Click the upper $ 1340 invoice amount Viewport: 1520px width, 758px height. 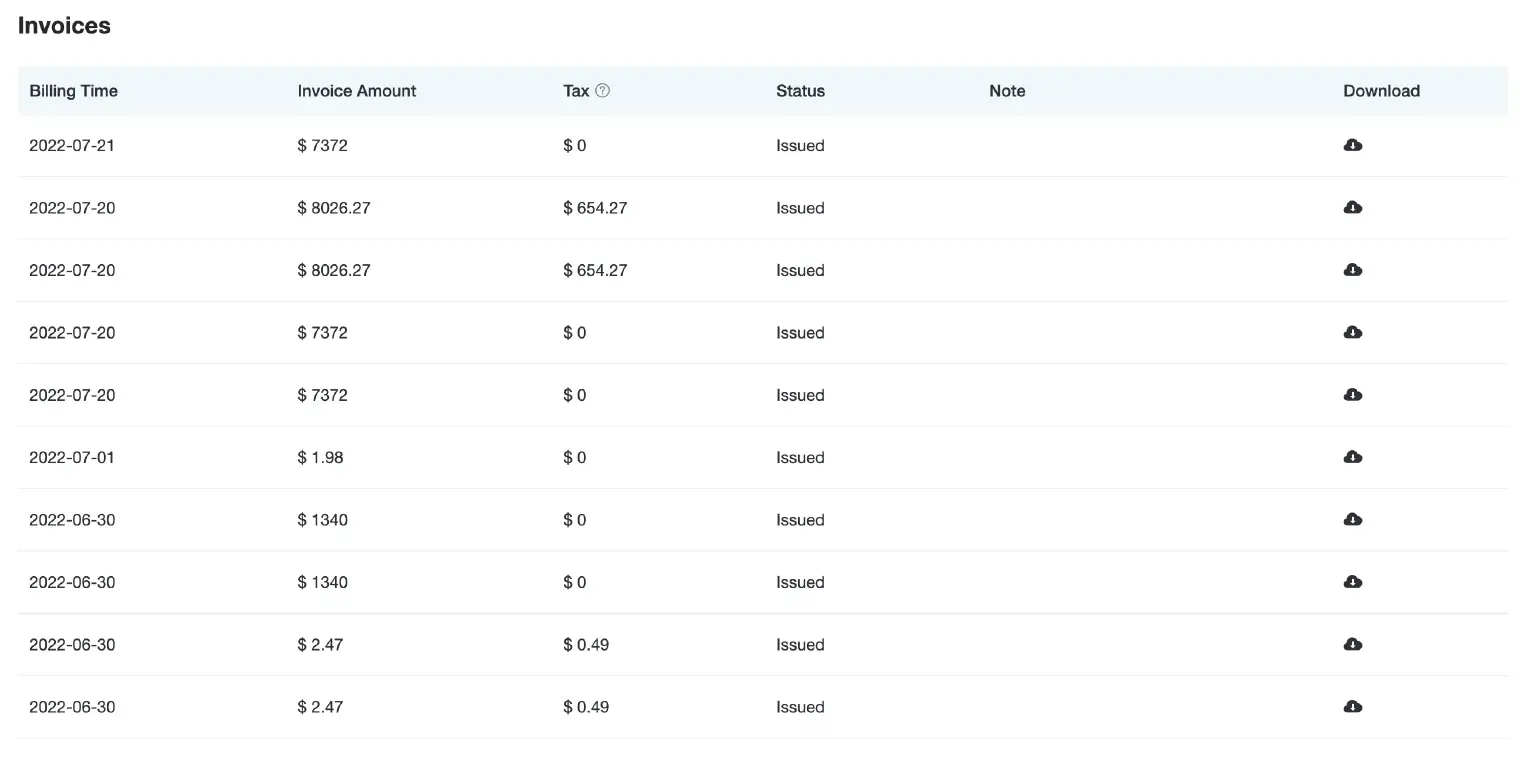(x=322, y=520)
